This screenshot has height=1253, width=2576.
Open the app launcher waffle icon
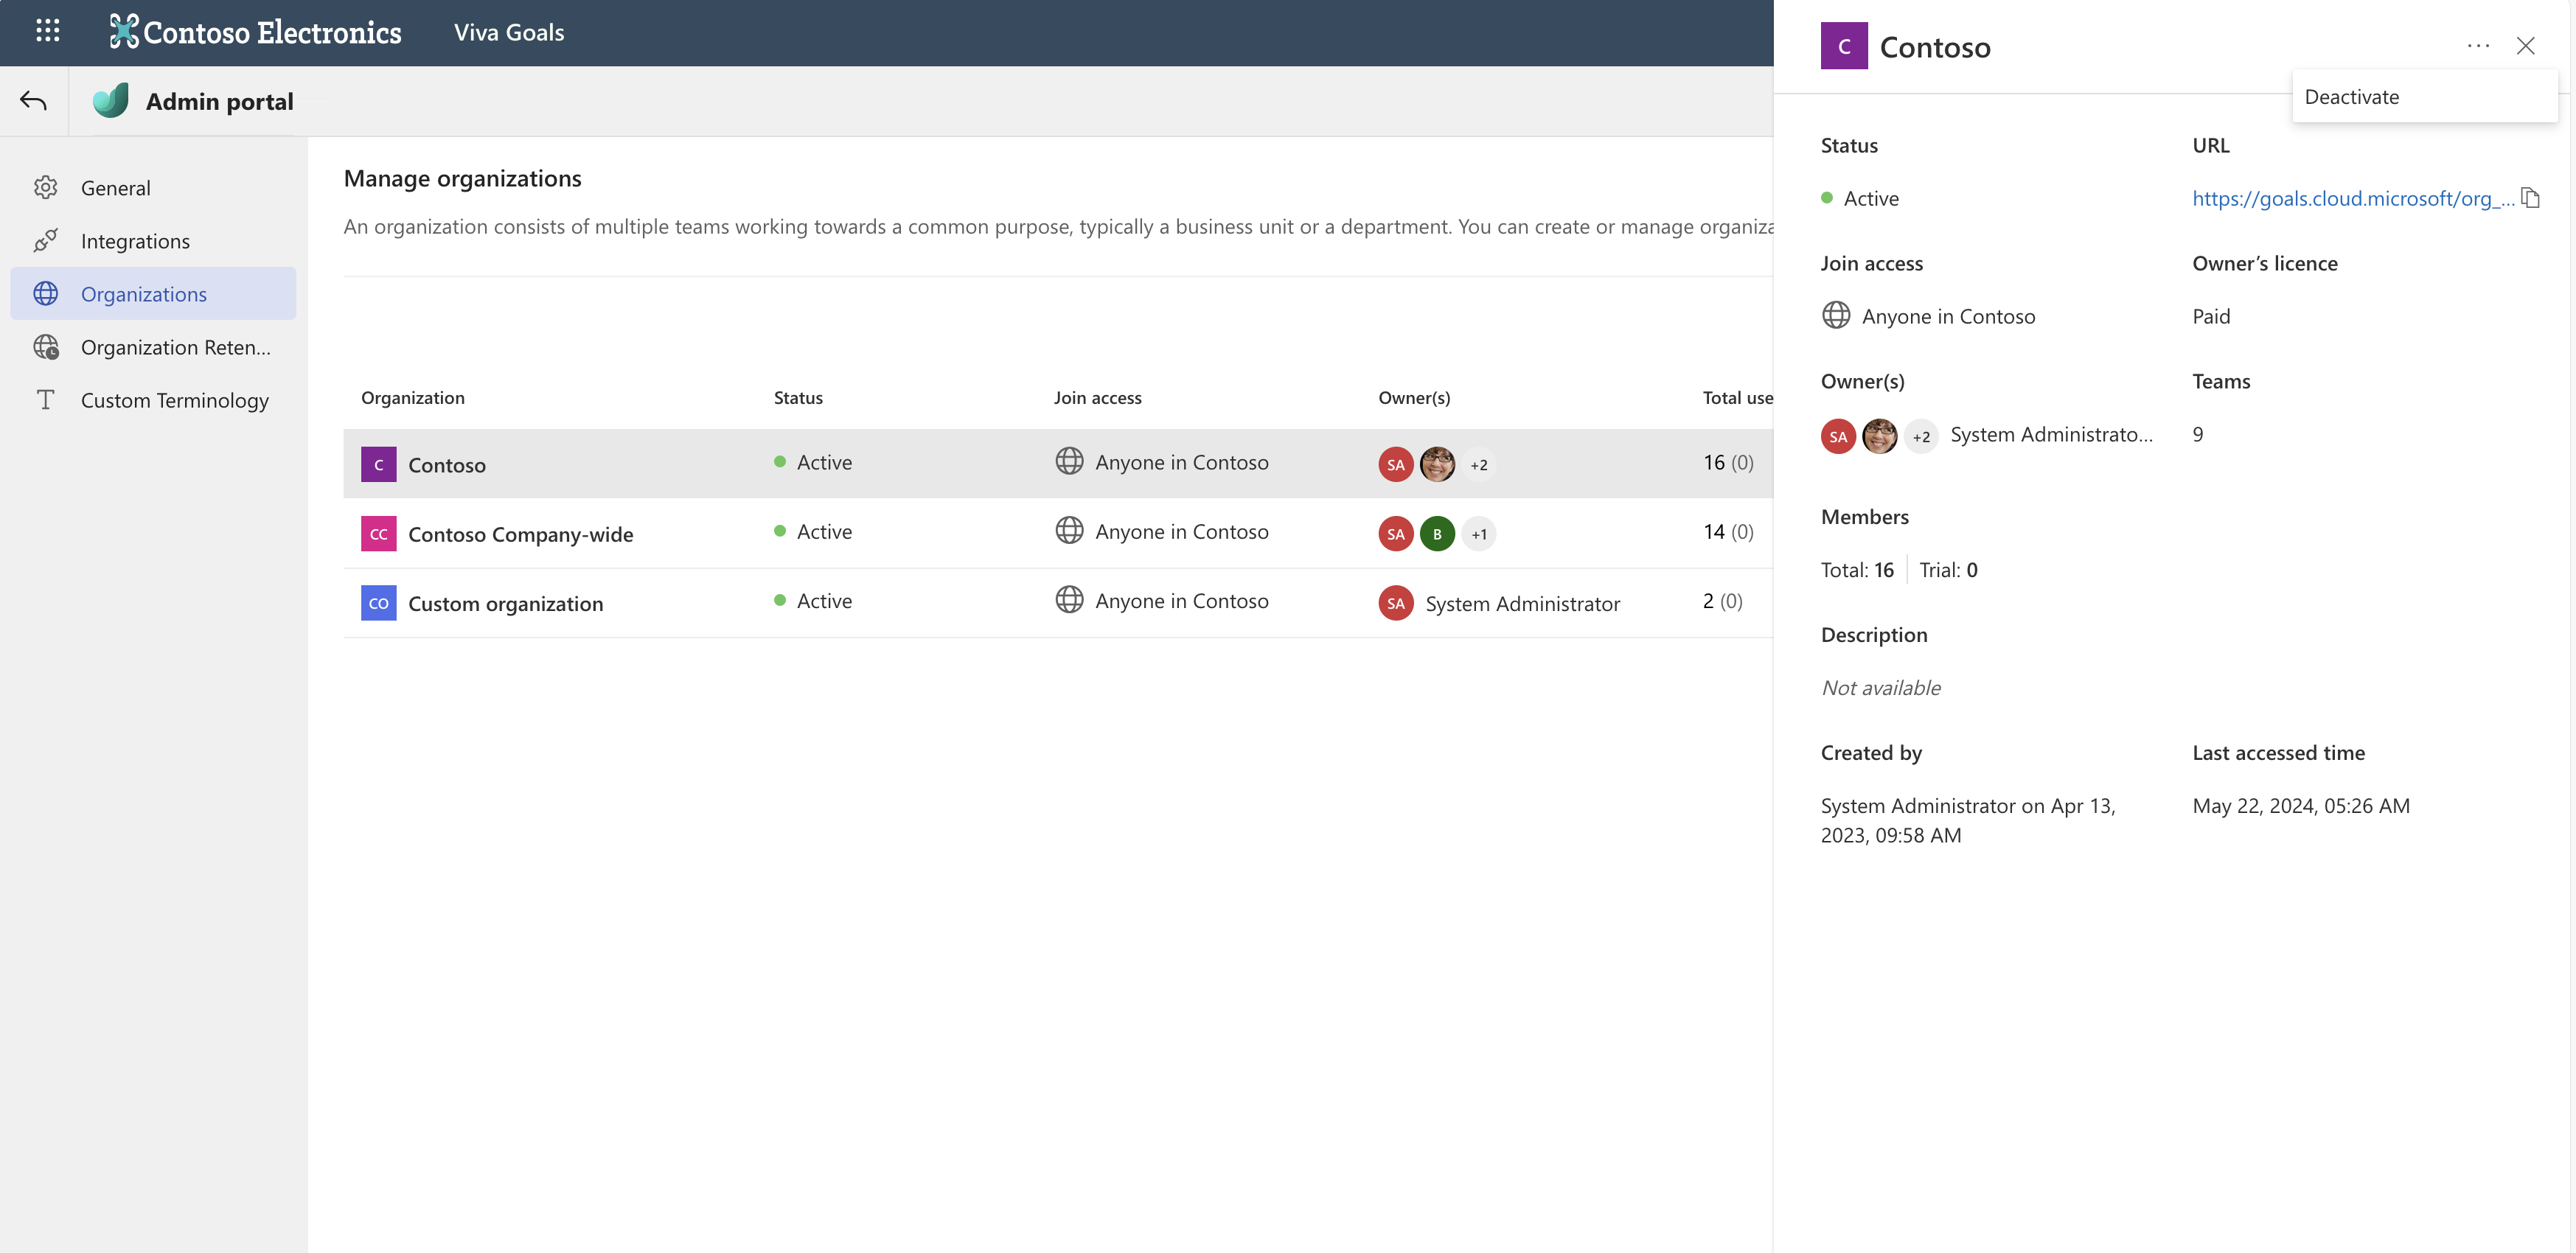point(47,31)
